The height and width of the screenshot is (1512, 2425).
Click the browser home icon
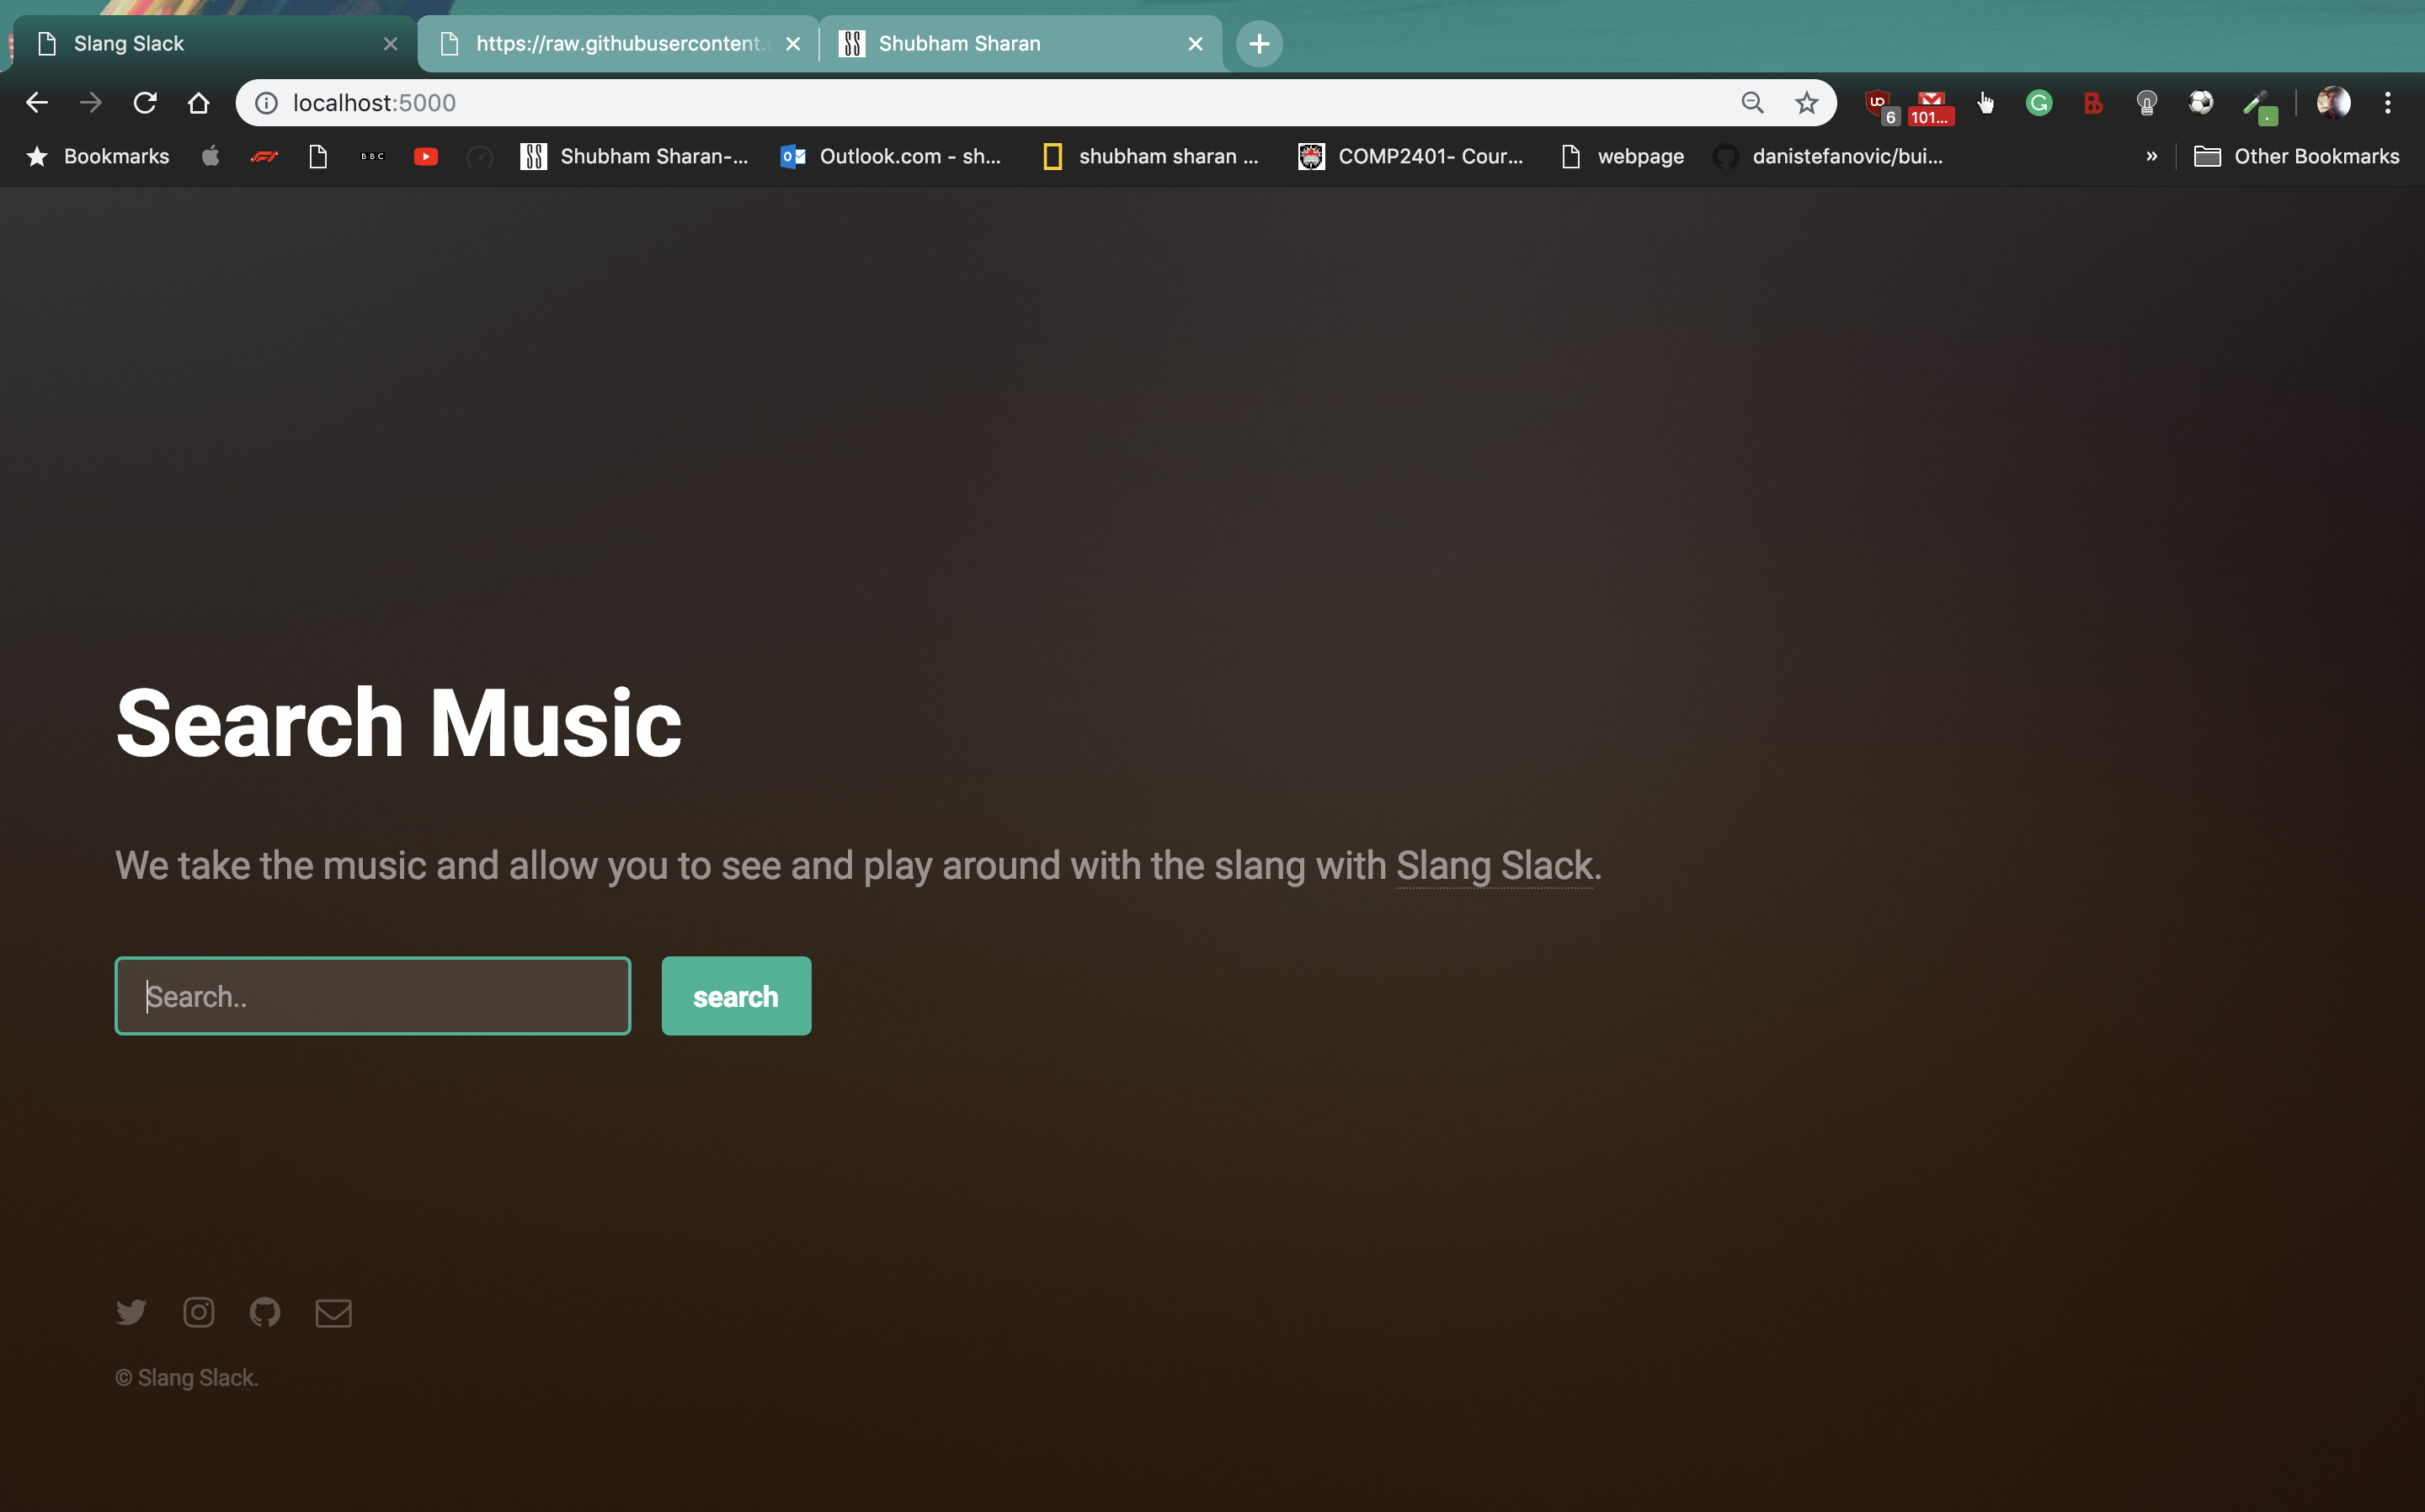[x=199, y=103]
